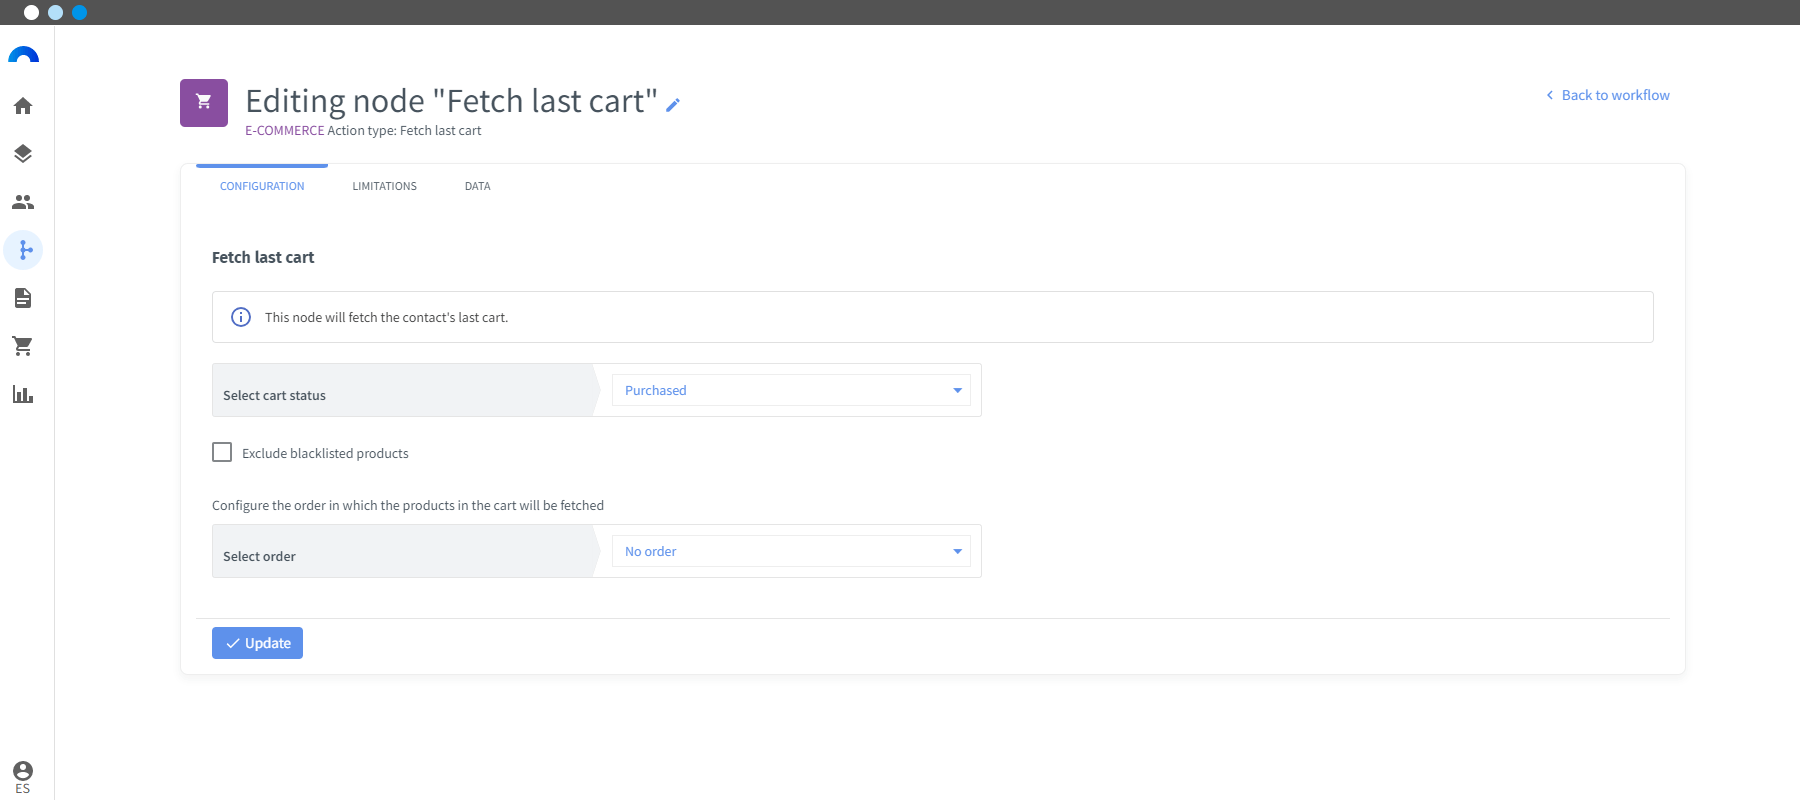Click the 'Select cart status' label

(x=275, y=395)
